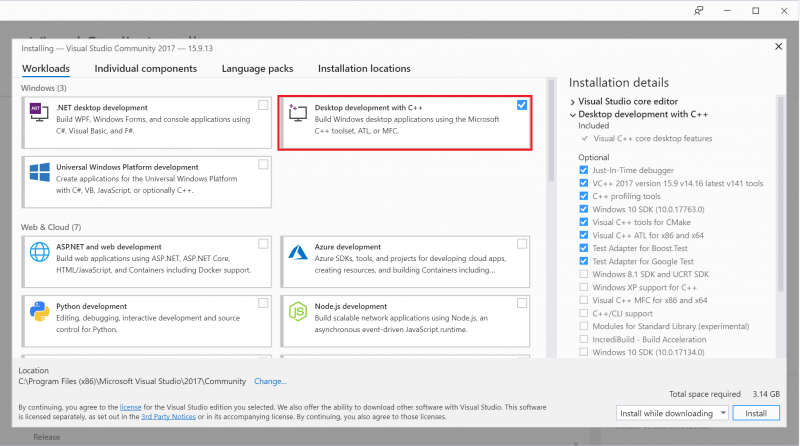Screen dimensions: 800x446
Task: Click the workloads list scrollbar
Action: tap(551, 131)
